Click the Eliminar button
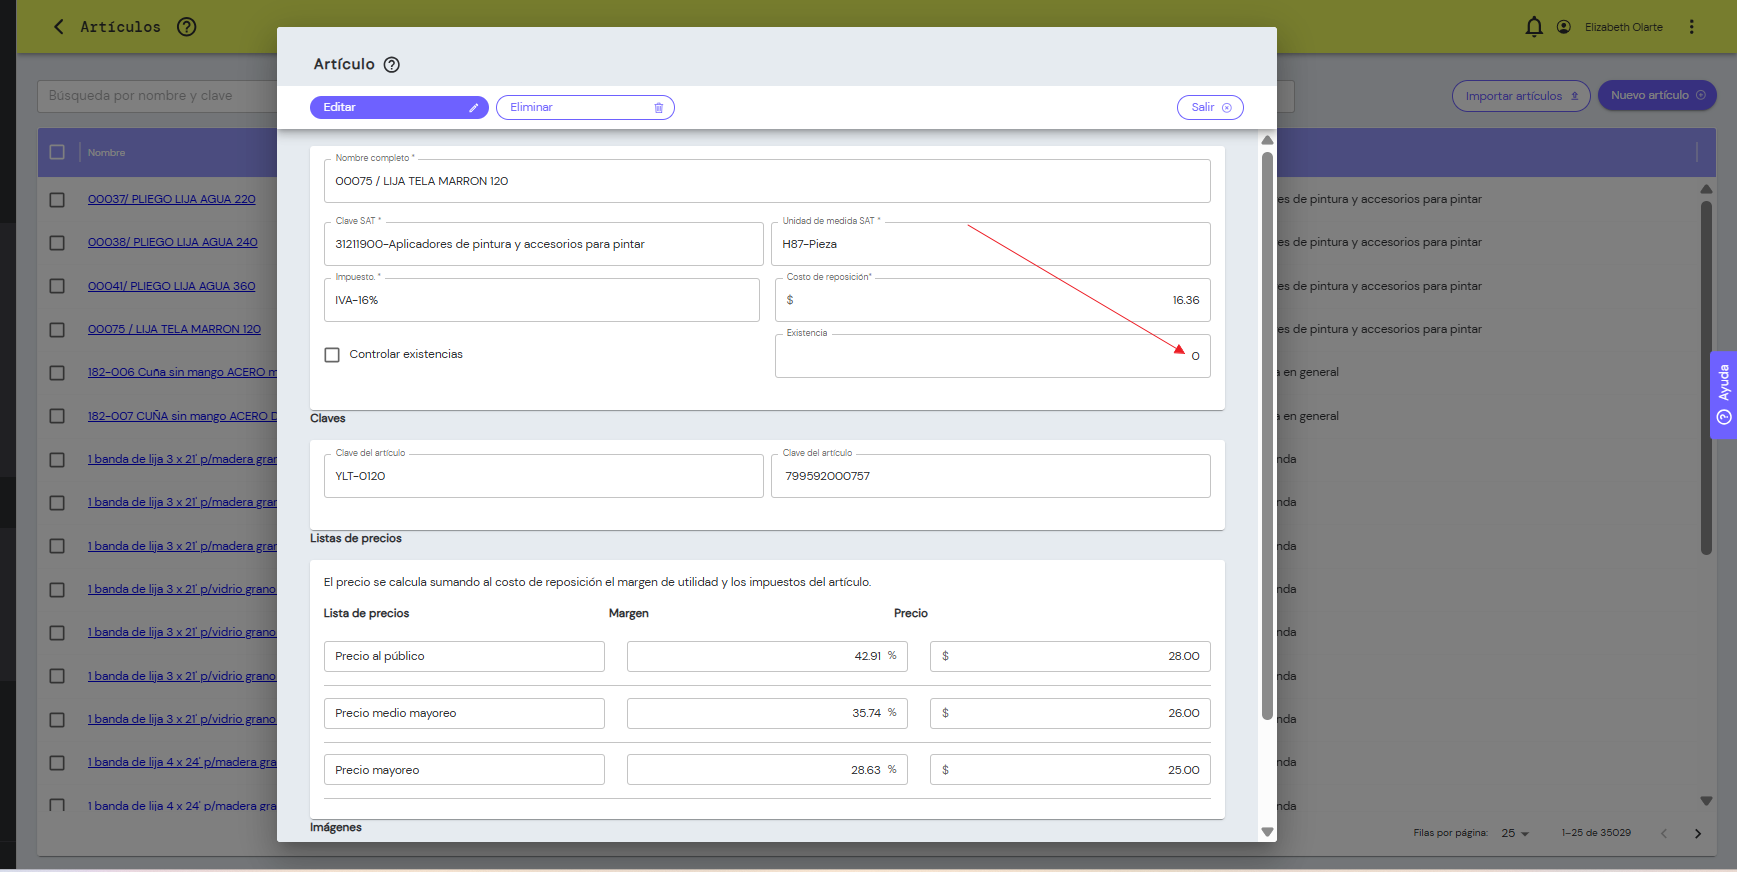The image size is (1737, 872). [585, 107]
